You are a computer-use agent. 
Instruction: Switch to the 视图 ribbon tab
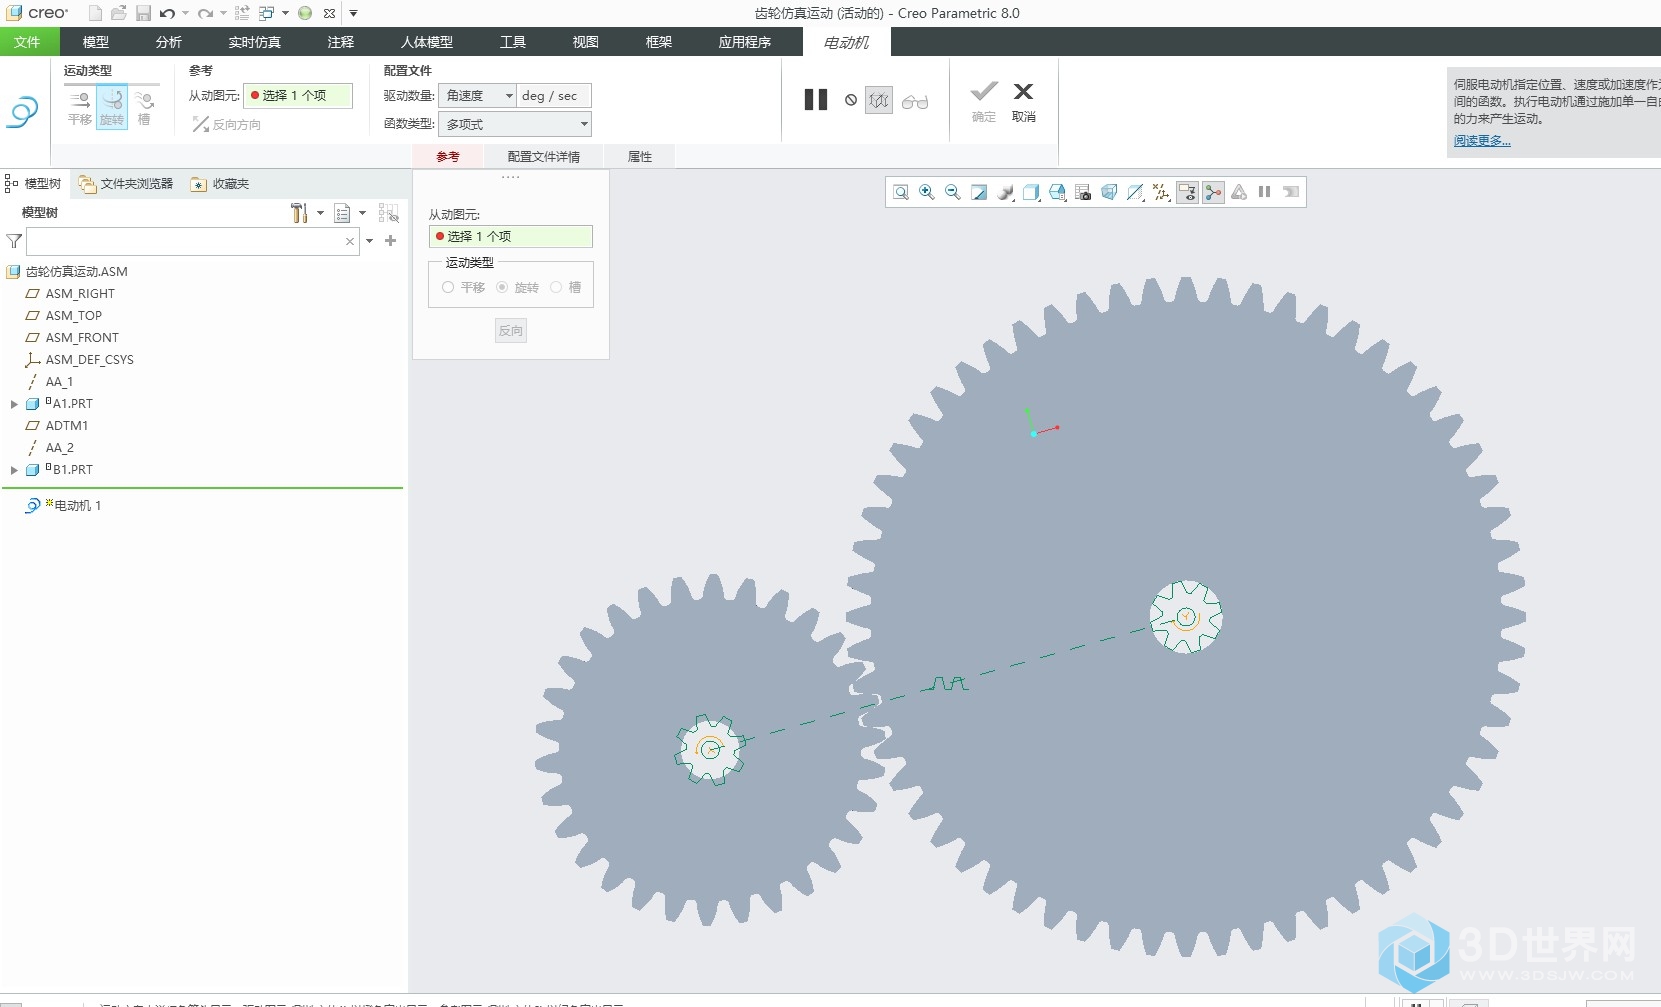click(586, 42)
